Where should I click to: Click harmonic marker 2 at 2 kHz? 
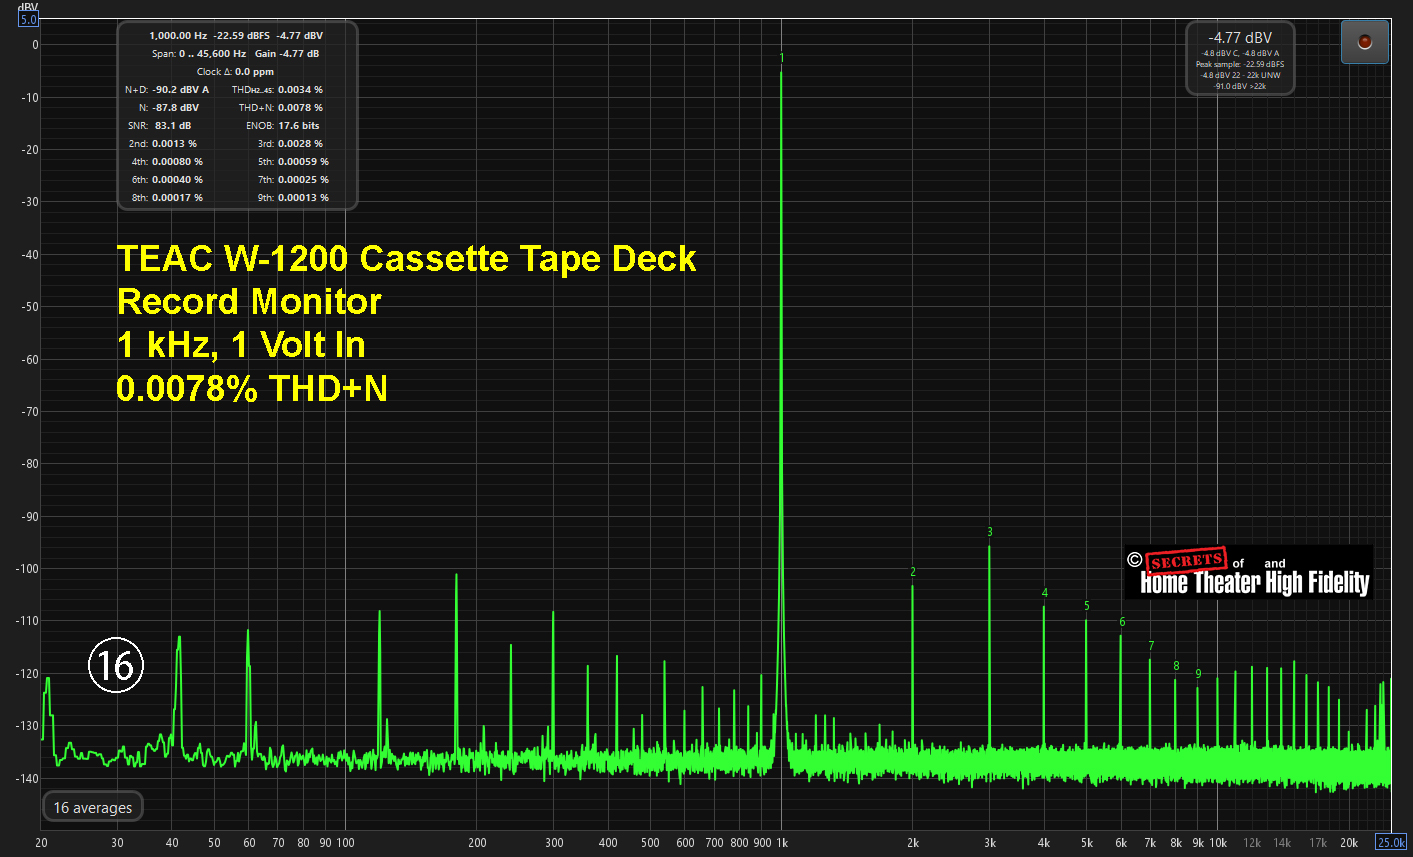[x=913, y=572]
